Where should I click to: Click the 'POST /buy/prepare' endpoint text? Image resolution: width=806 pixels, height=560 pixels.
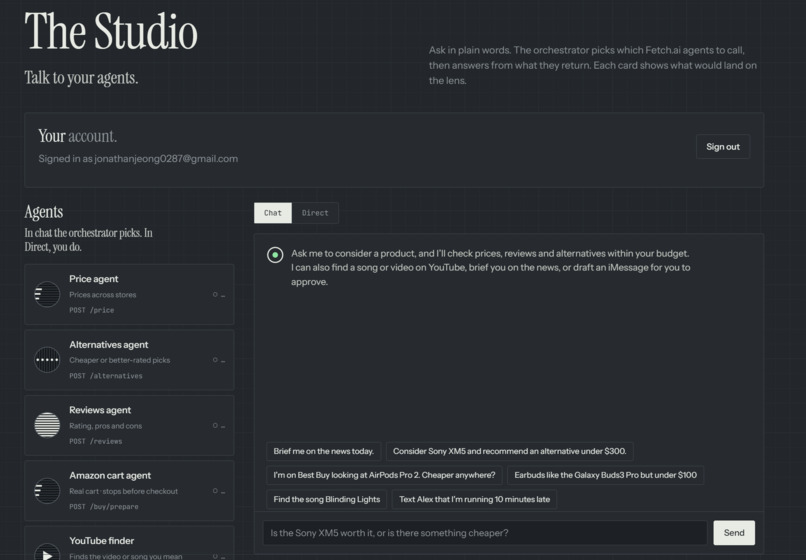[104, 507]
